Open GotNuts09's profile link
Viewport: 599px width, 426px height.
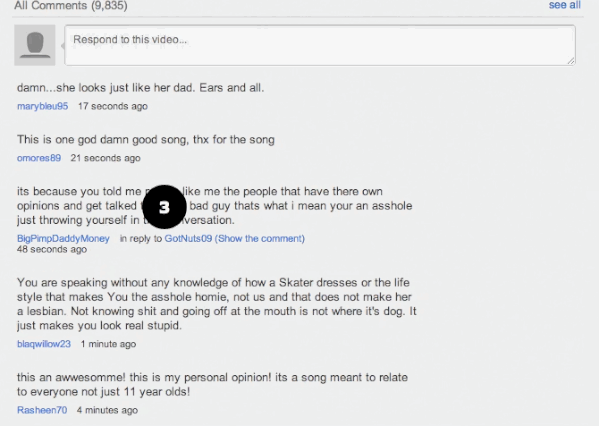[x=188, y=238]
